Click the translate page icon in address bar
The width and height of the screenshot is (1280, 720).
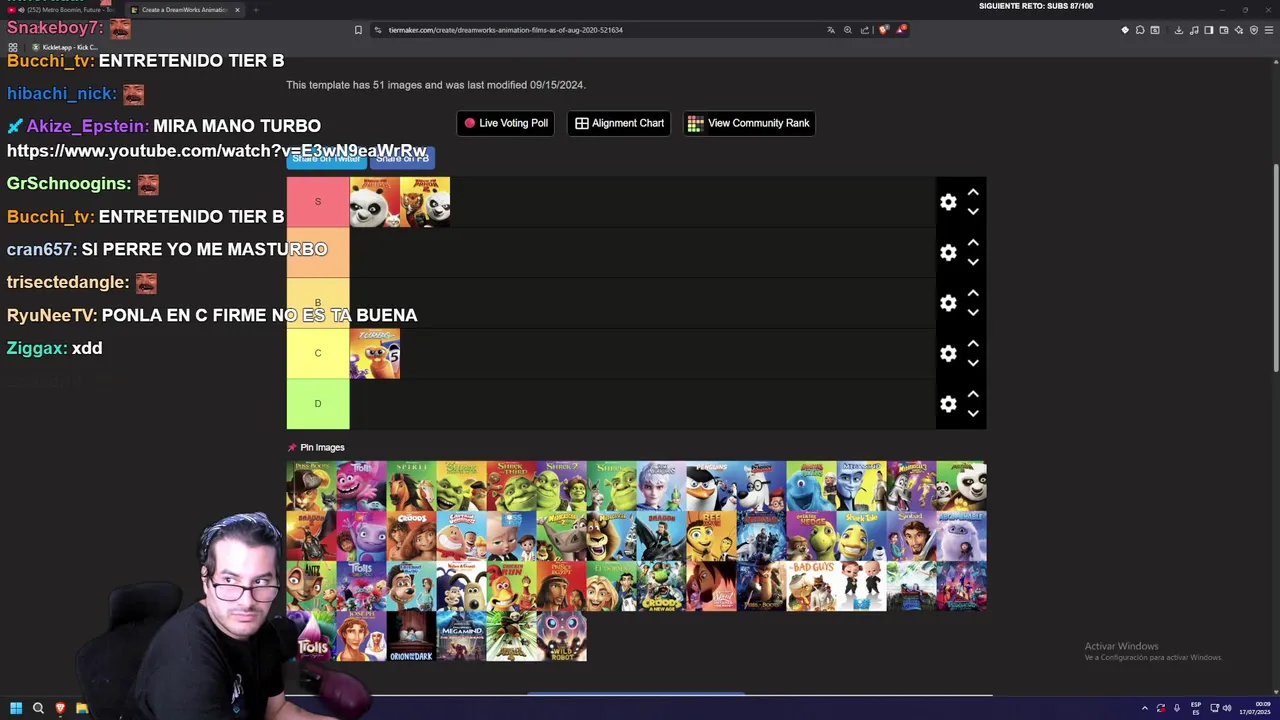(x=830, y=30)
